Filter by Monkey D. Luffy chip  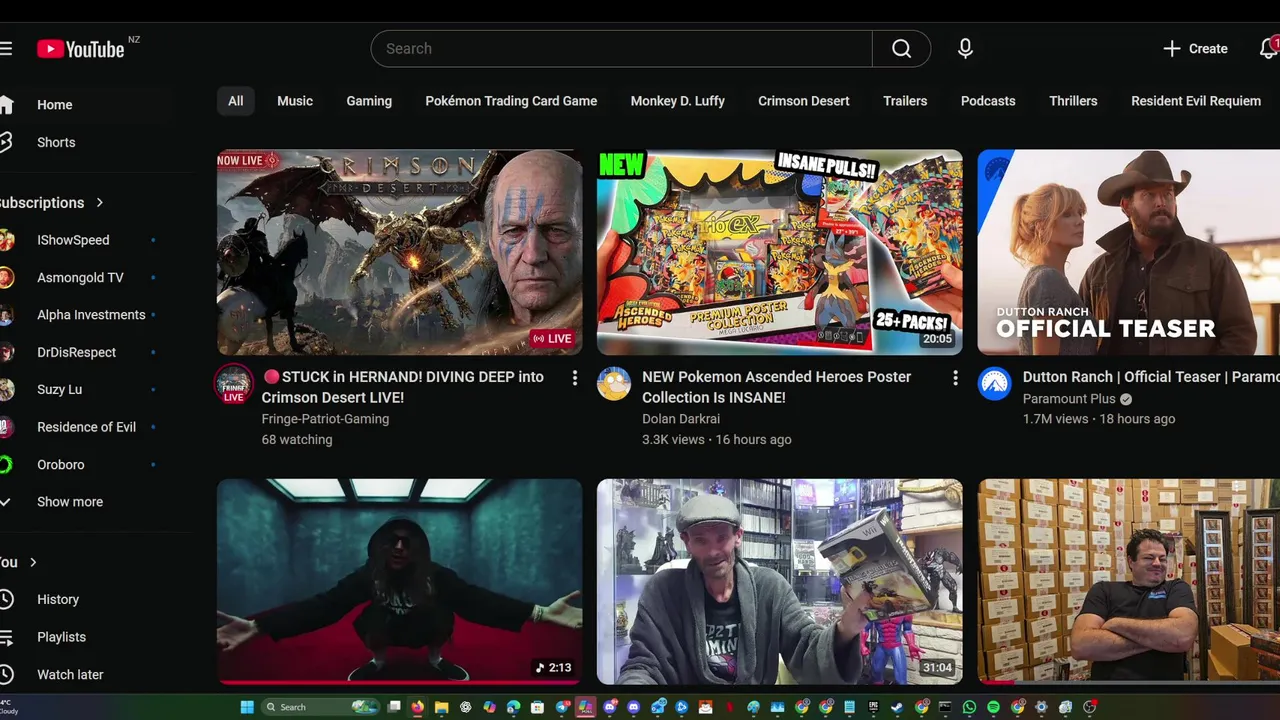coord(677,101)
